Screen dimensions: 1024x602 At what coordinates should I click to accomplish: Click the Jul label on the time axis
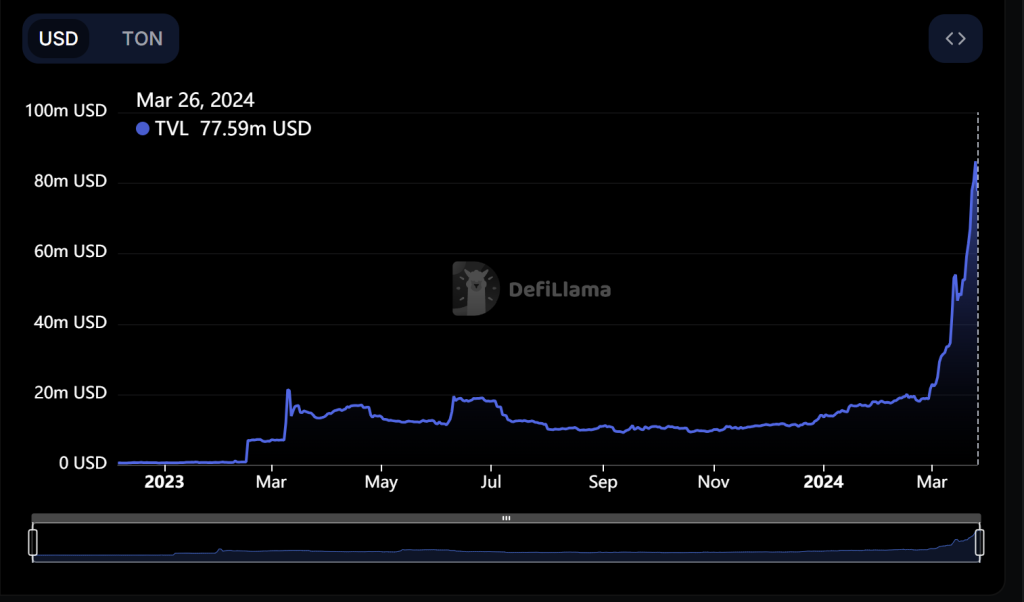coord(490,482)
